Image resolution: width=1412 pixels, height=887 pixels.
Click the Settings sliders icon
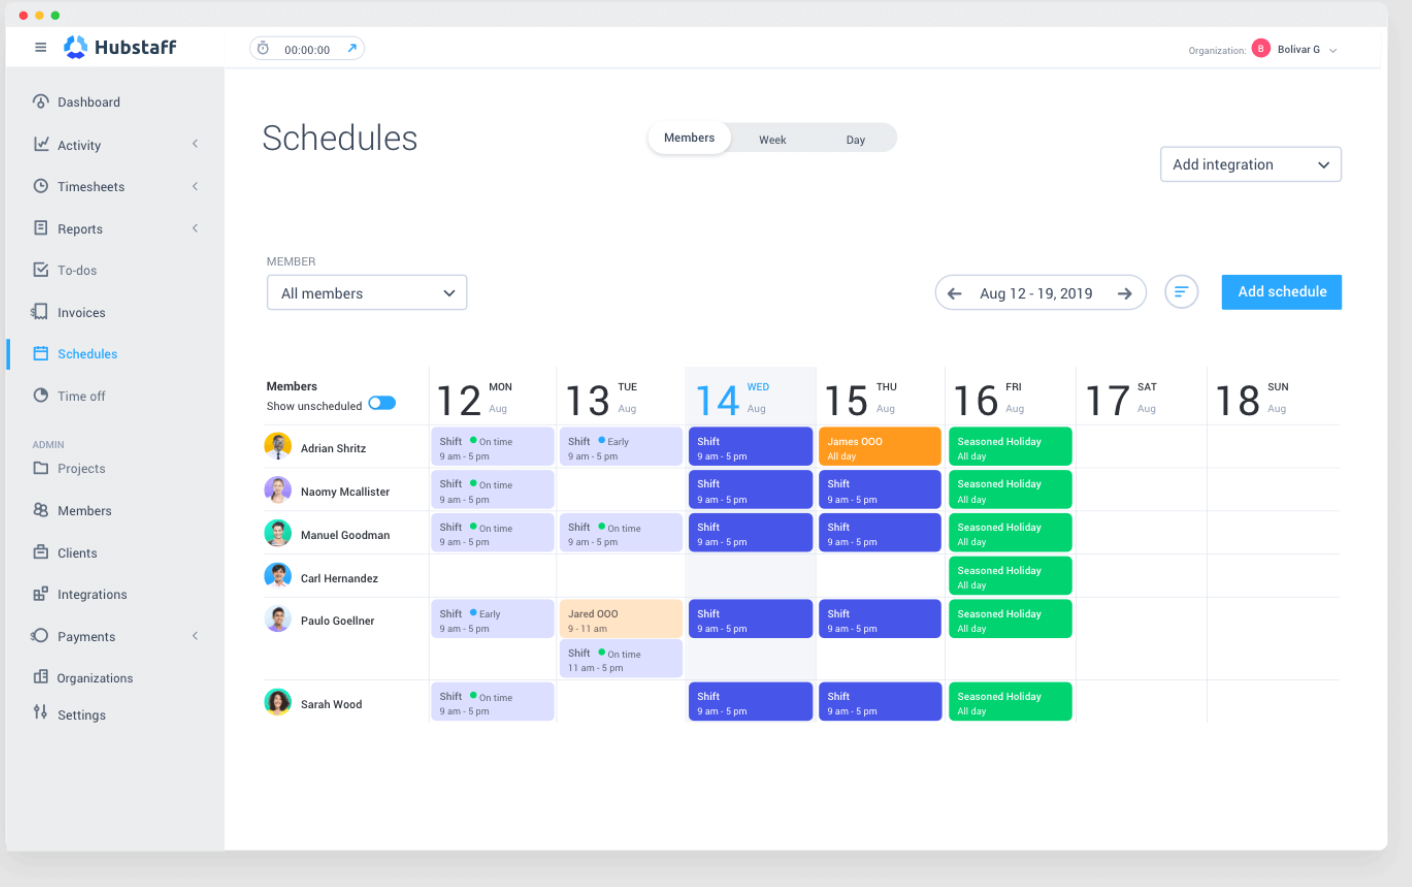pos(40,712)
